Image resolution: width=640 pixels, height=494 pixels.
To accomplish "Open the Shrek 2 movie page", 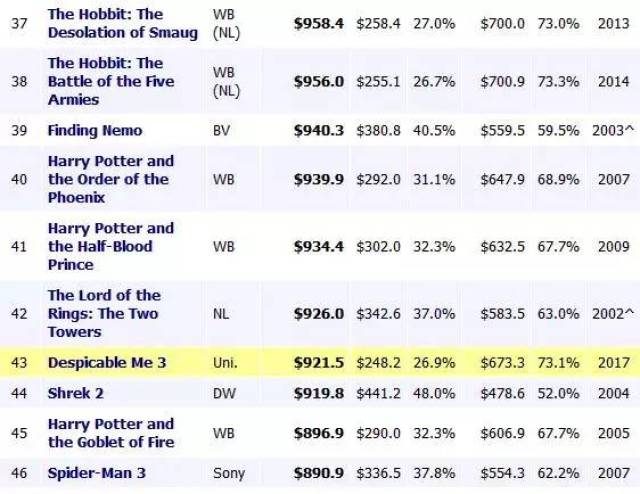I will pyautogui.click(x=76, y=393).
